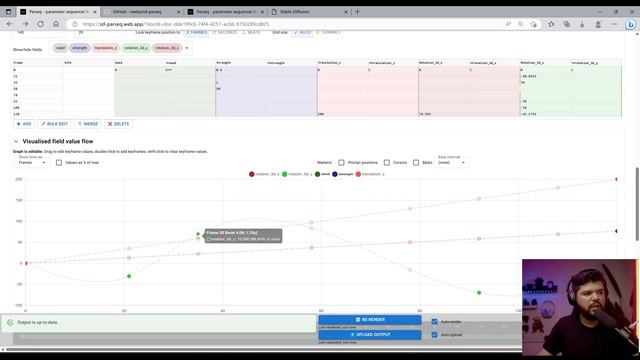Open browser settings and more menu
Screen dimensions: 640x360
coord(614,24)
